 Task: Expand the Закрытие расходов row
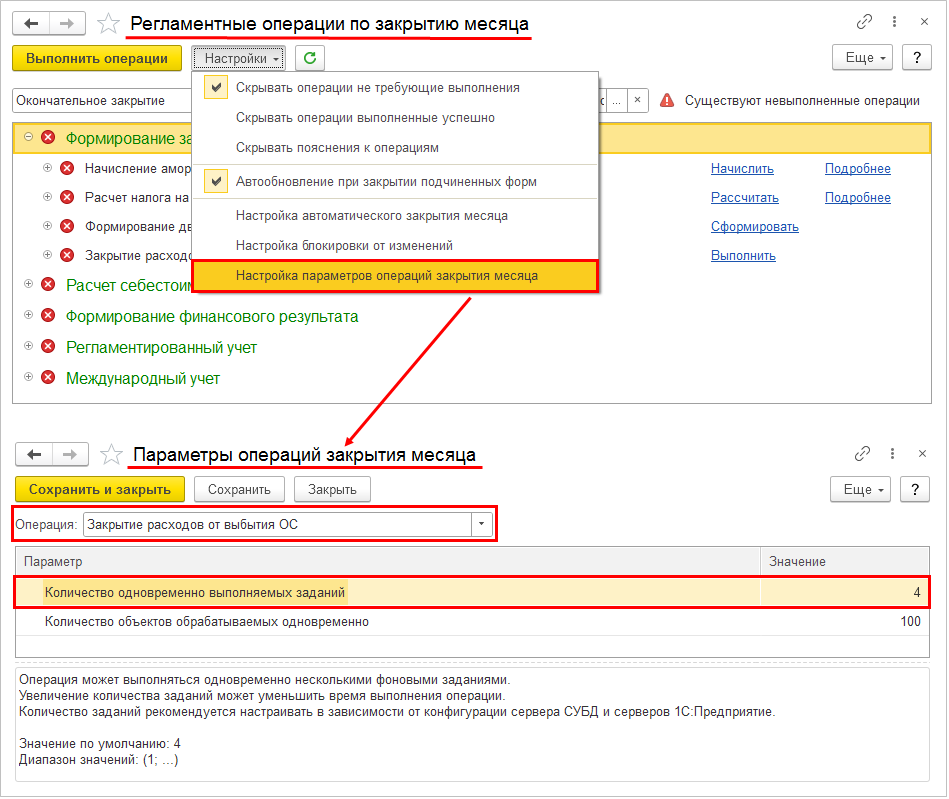tap(48, 255)
